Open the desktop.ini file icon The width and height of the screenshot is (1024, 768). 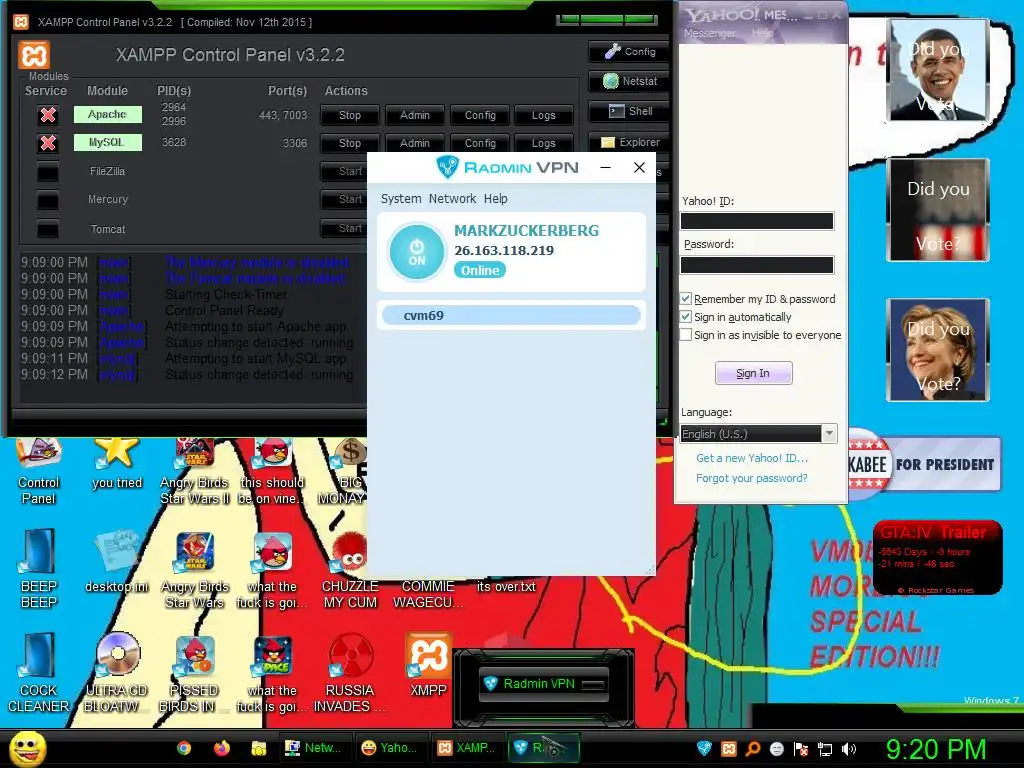116,562
